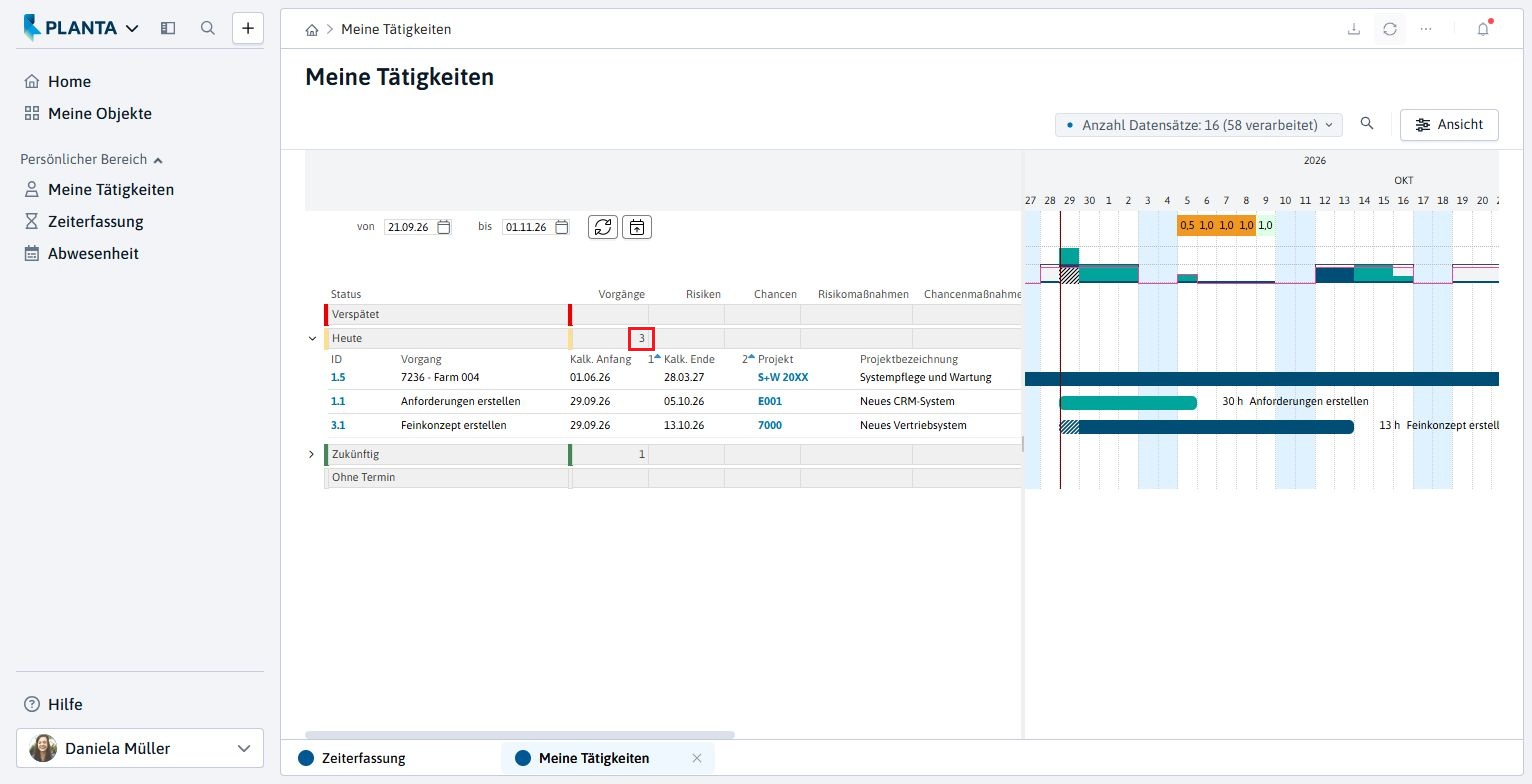Click the horizontal scrollbar below the table
This screenshot has height=784, width=1532.
click(x=519, y=735)
